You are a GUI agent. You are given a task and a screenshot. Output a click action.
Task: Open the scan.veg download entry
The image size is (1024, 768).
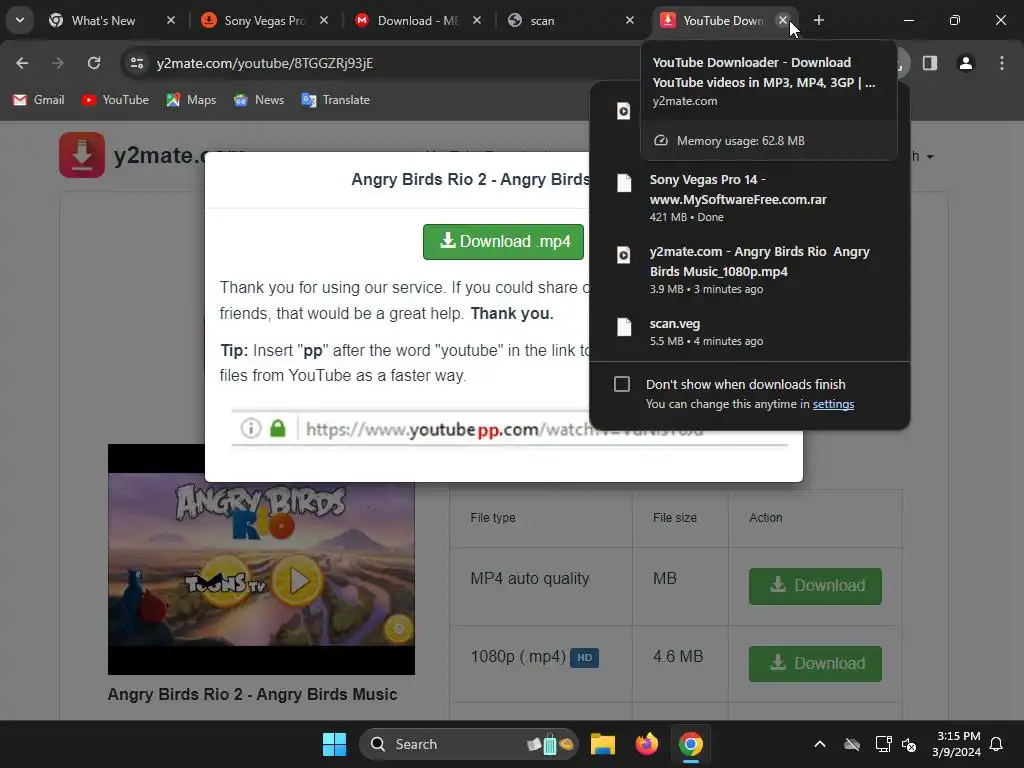point(750,331)
